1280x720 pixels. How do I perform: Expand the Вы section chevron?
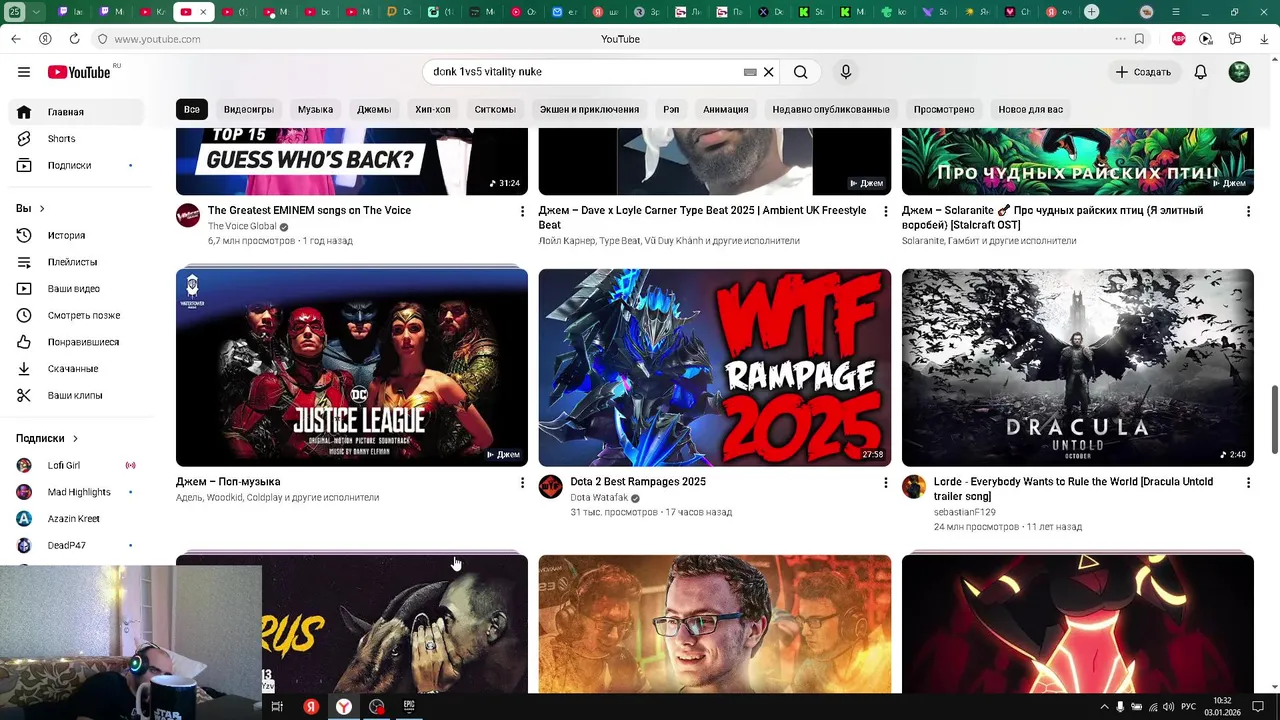[42, 208]
